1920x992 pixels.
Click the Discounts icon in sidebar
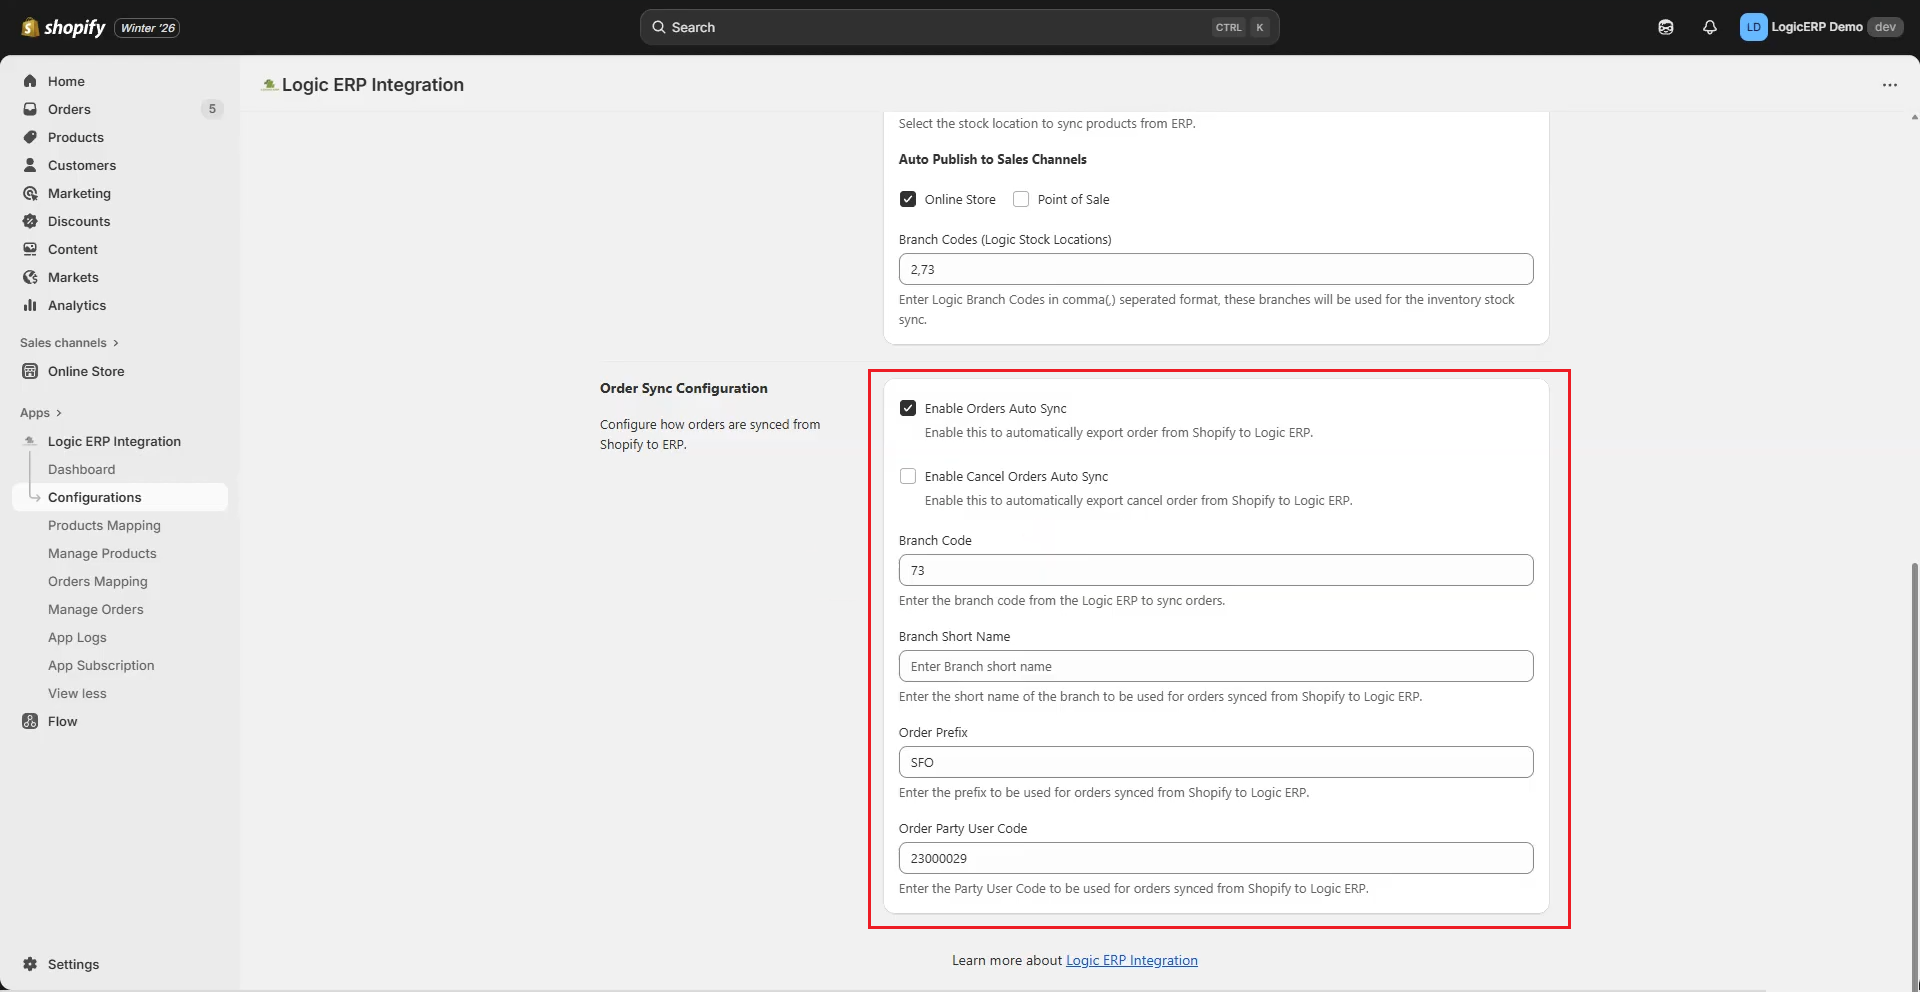pyautogui.click(x=30, y=221)
